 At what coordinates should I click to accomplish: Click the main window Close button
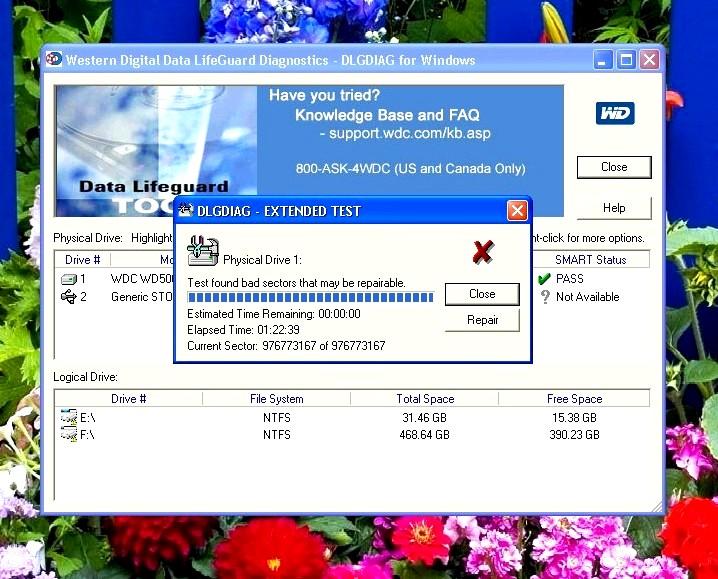614,167
